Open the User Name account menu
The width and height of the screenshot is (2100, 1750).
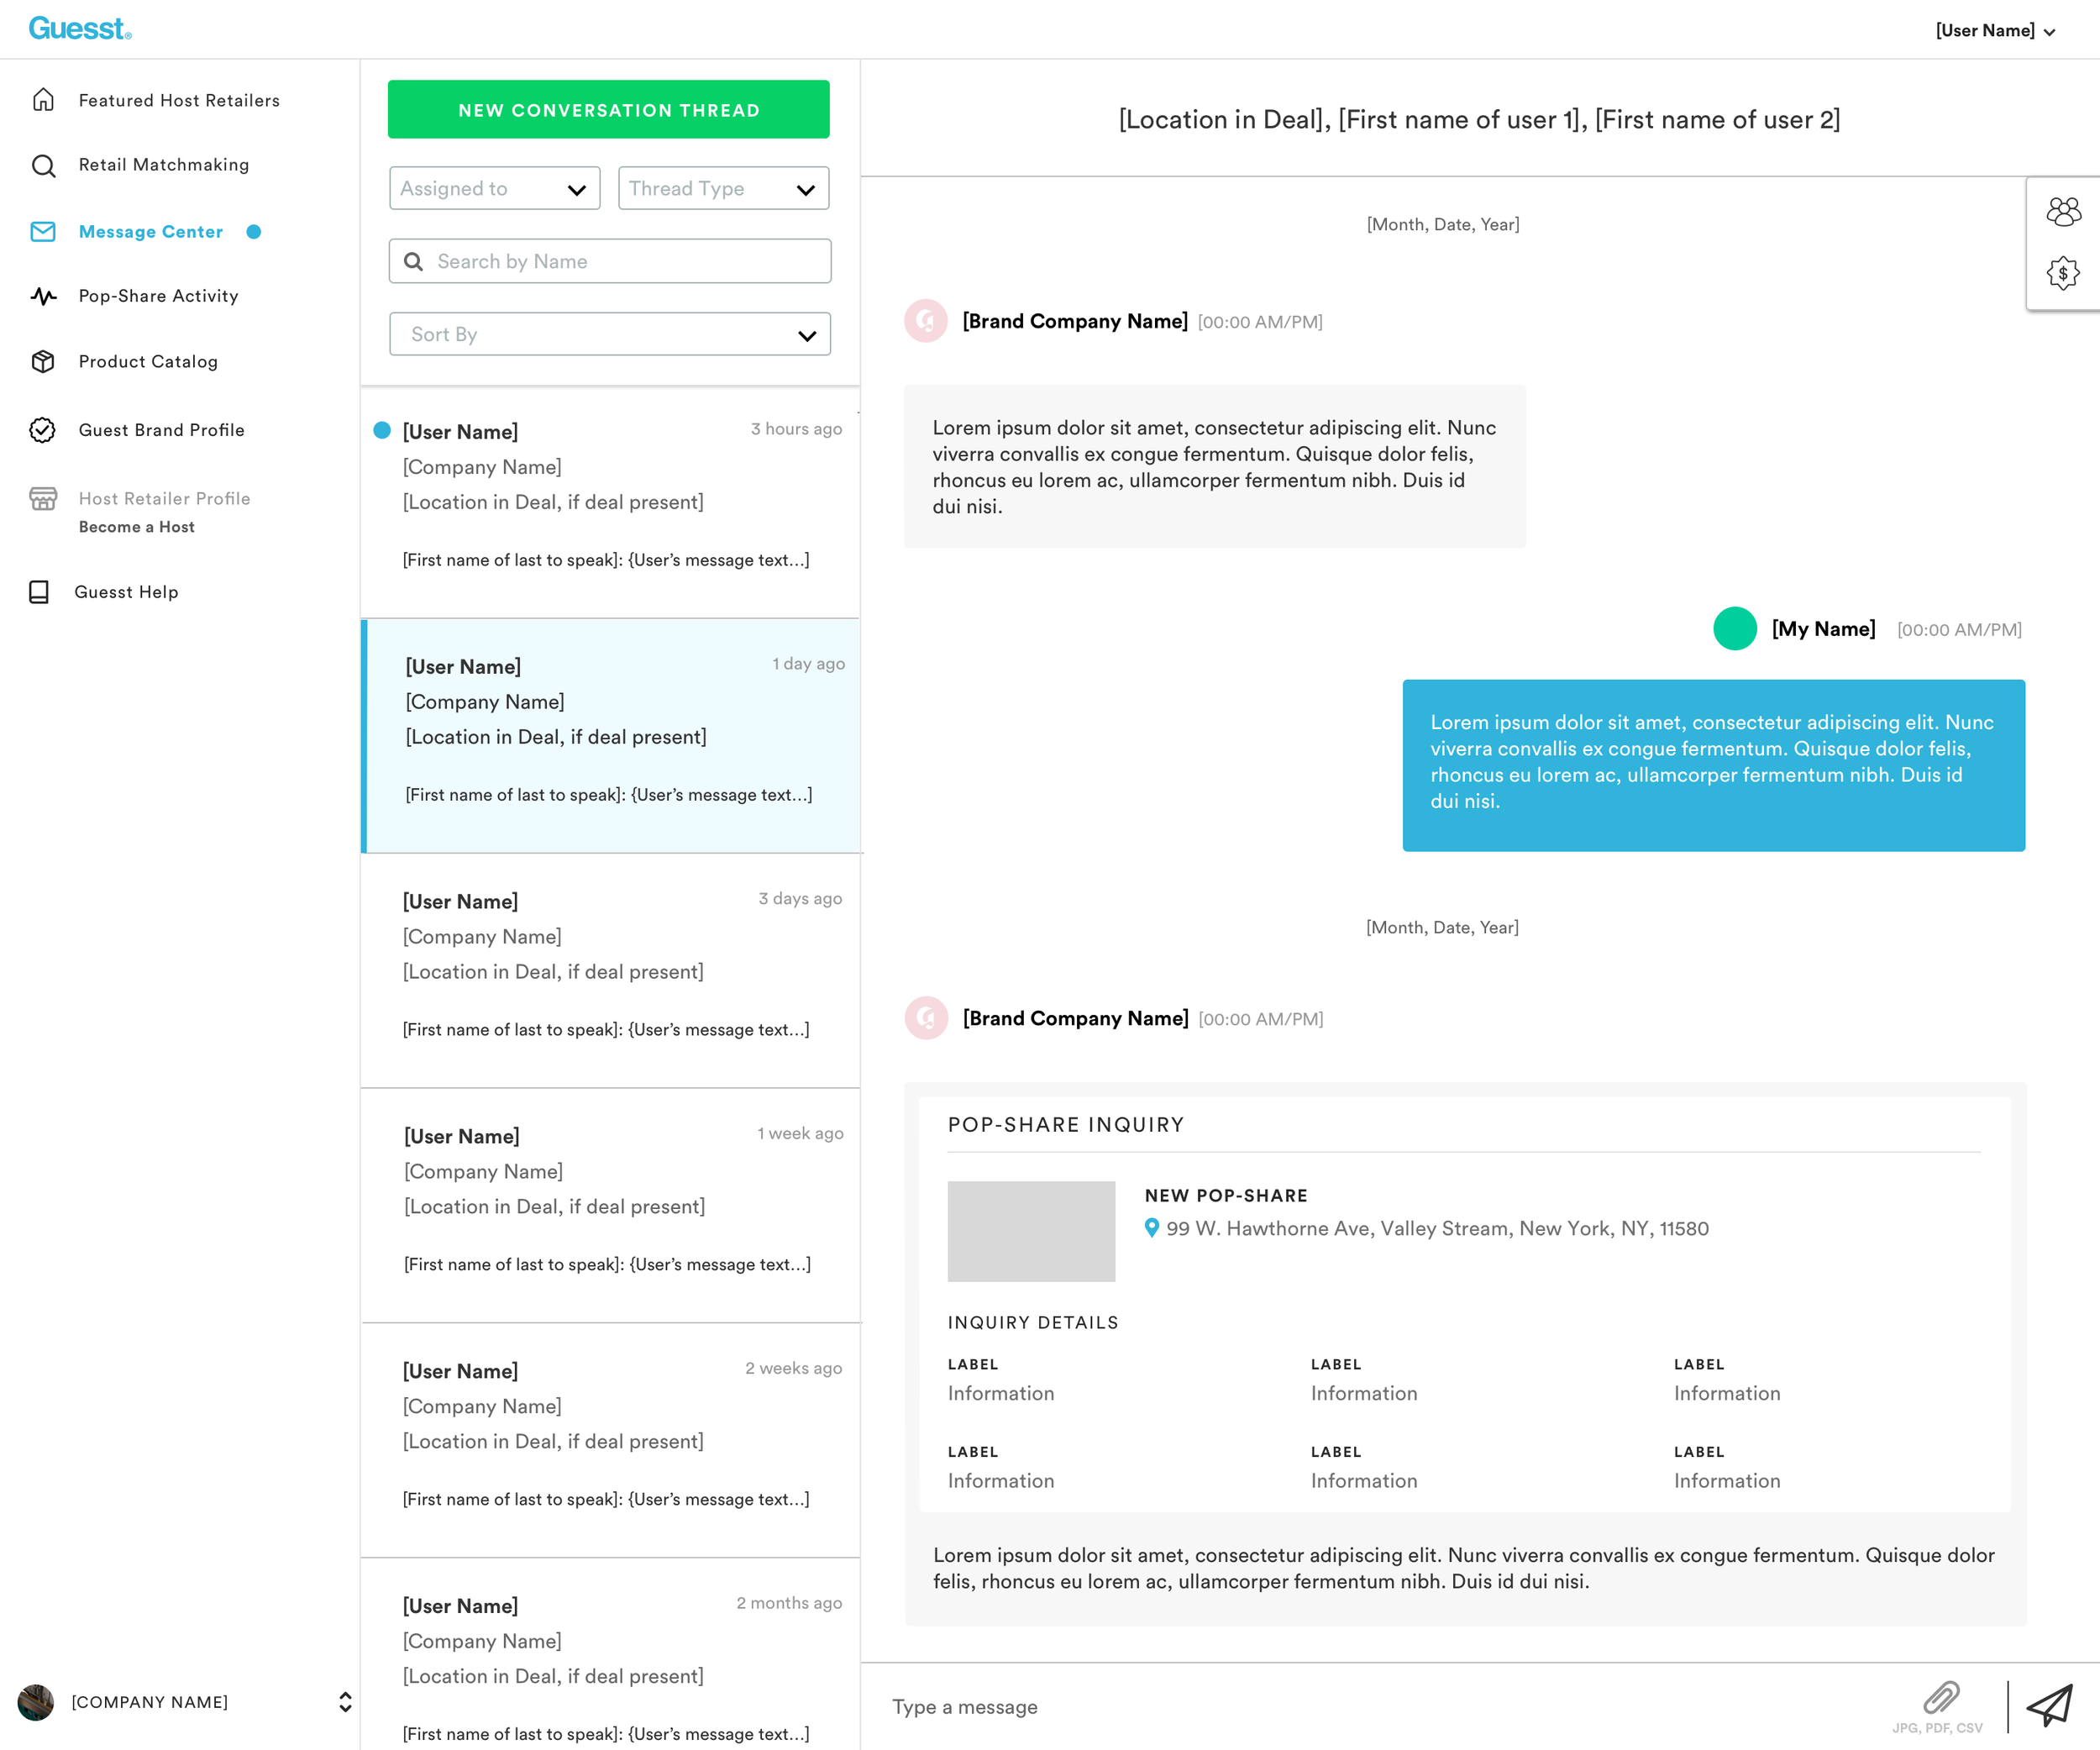pos(1995,30)
